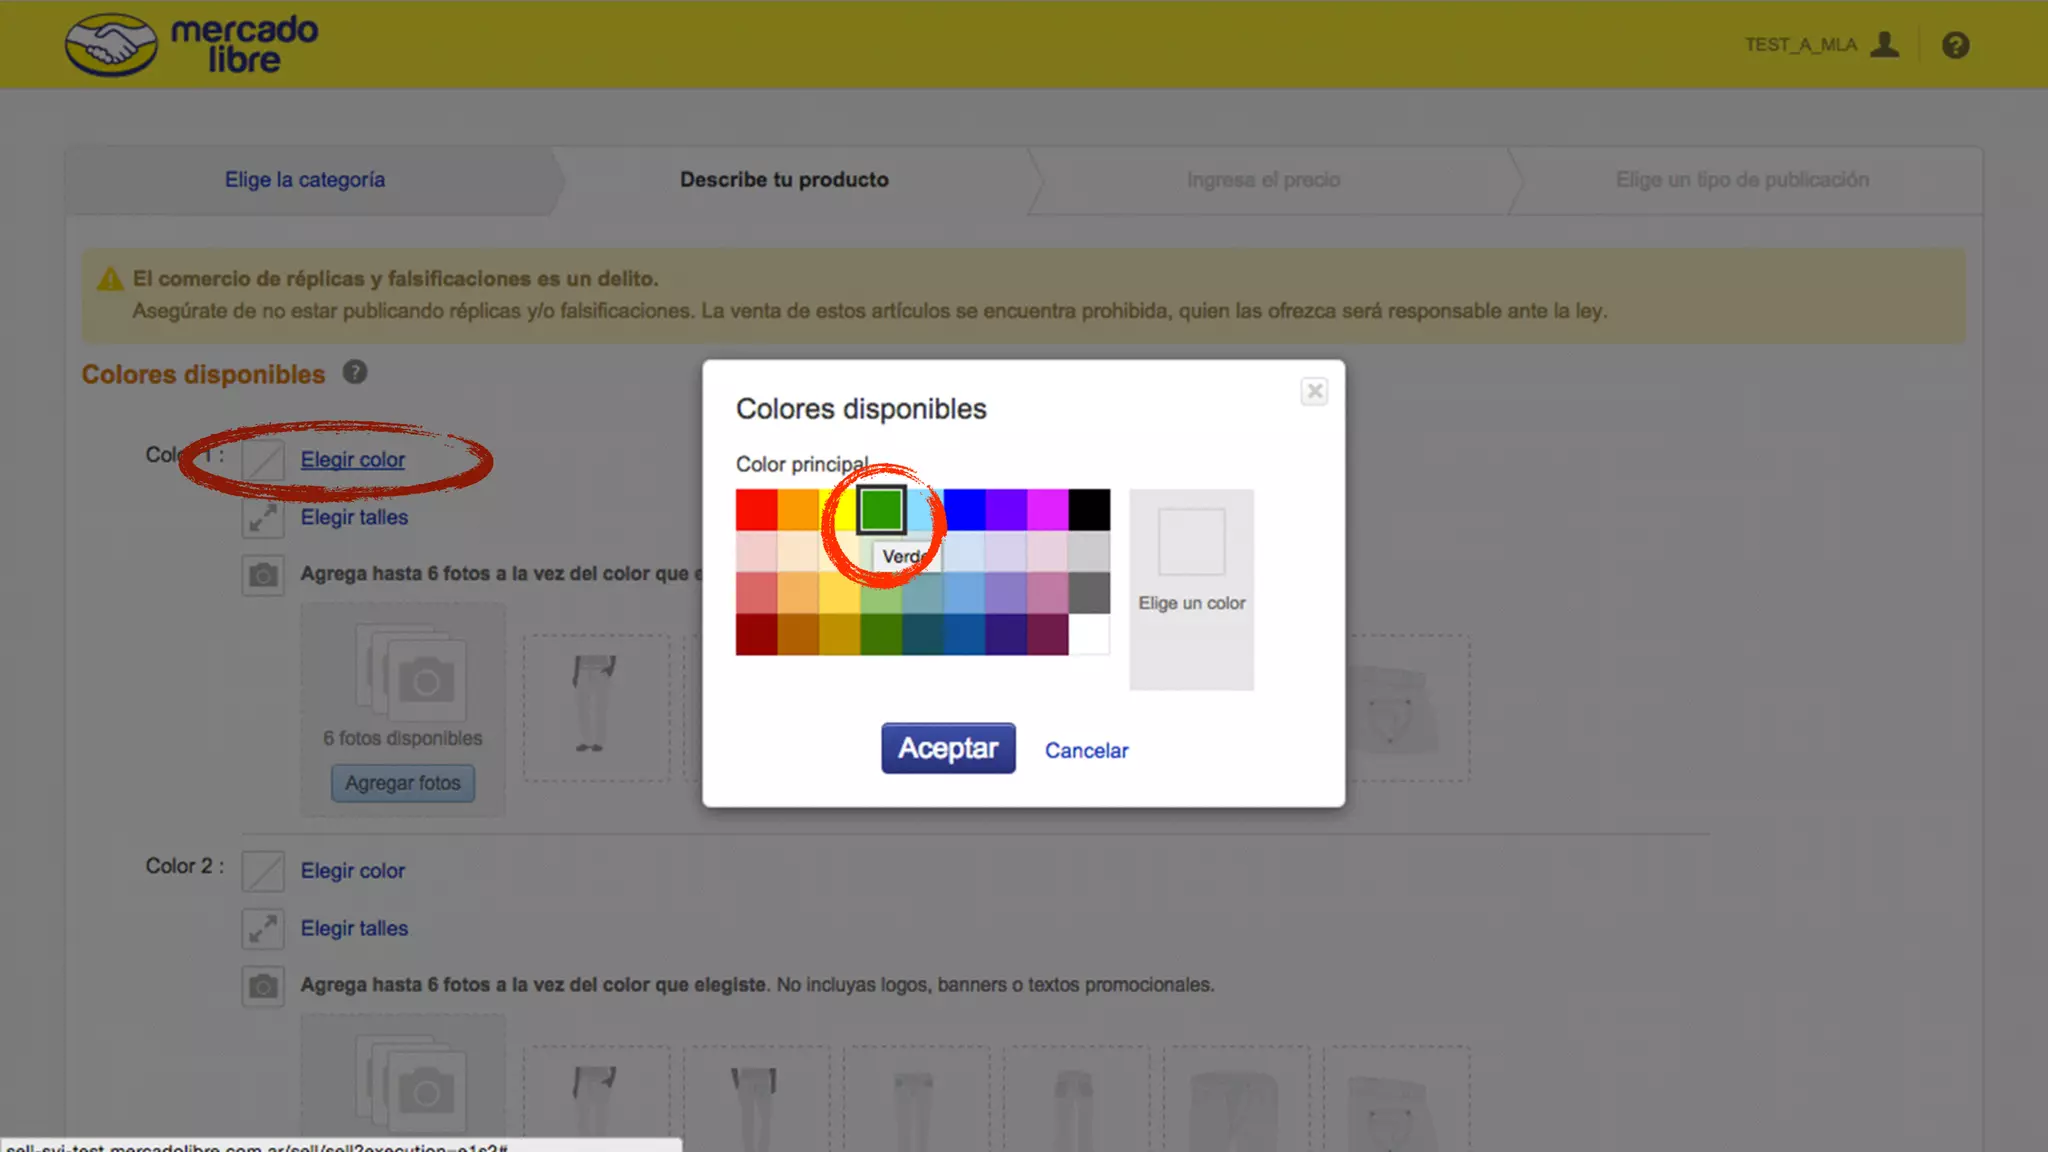Close the Colores disponibles dialog
This screenshot has width=2048, height=1152.
(x=1314, y=391)
